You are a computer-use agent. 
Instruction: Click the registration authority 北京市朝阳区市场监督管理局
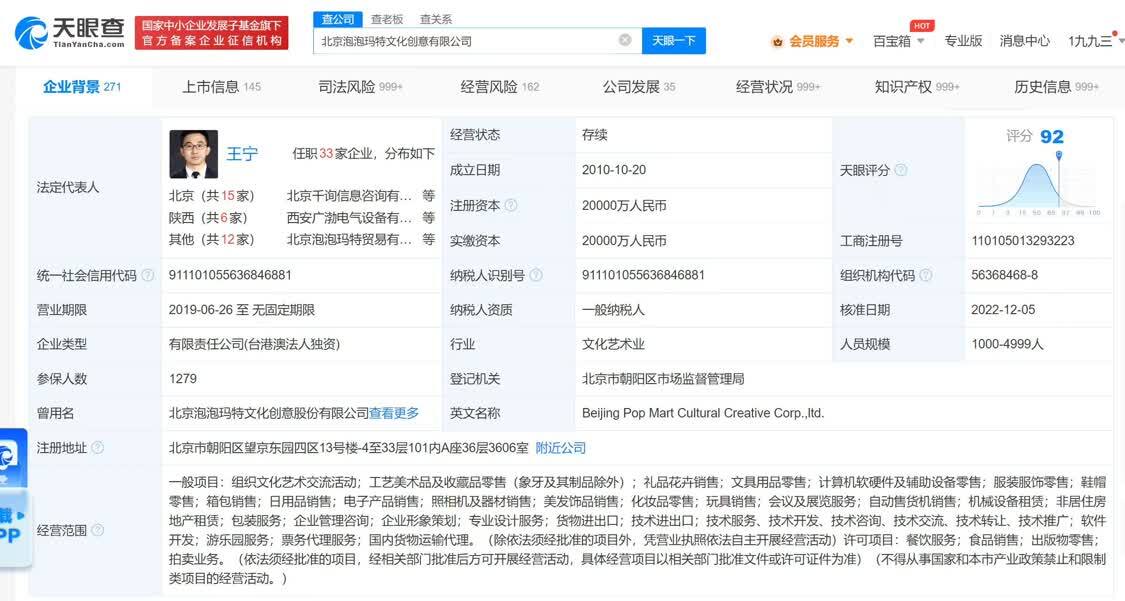click(x=663, y=379)
